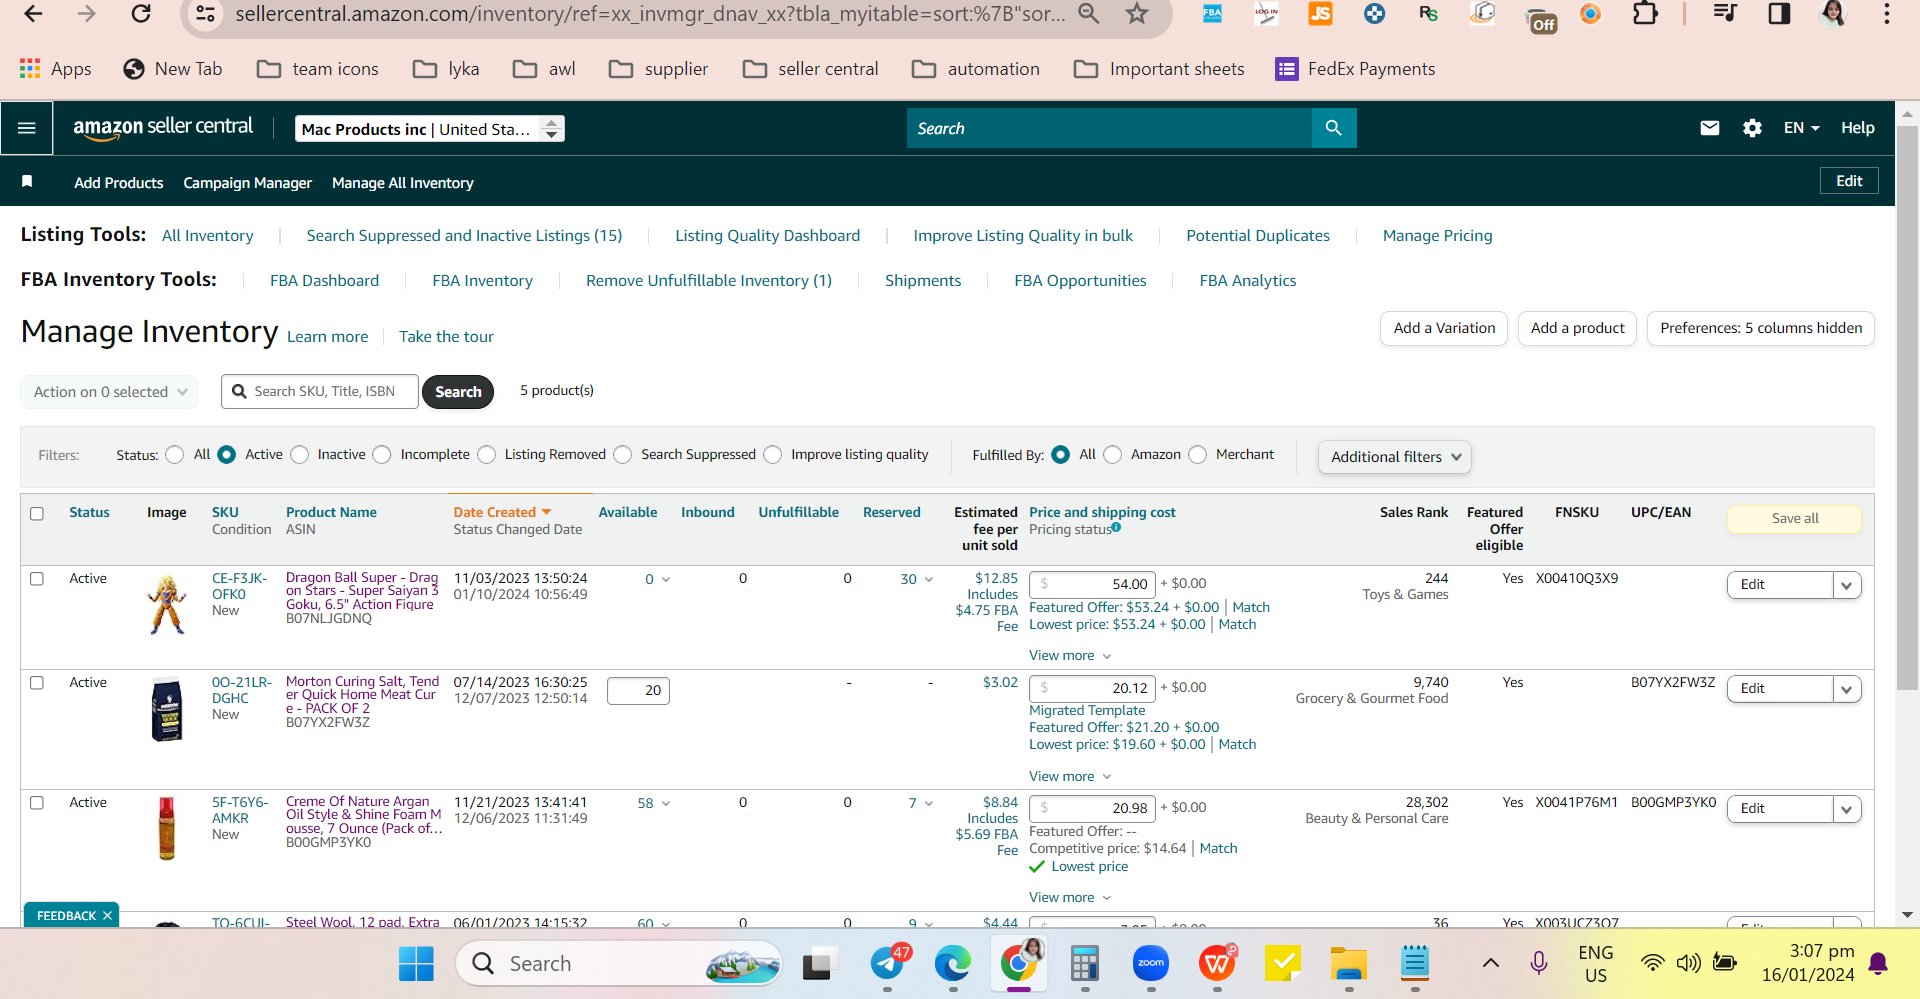Choose the Inactive status filter
The height and width of the screenshot is (999, 1920).
(300, 455)
